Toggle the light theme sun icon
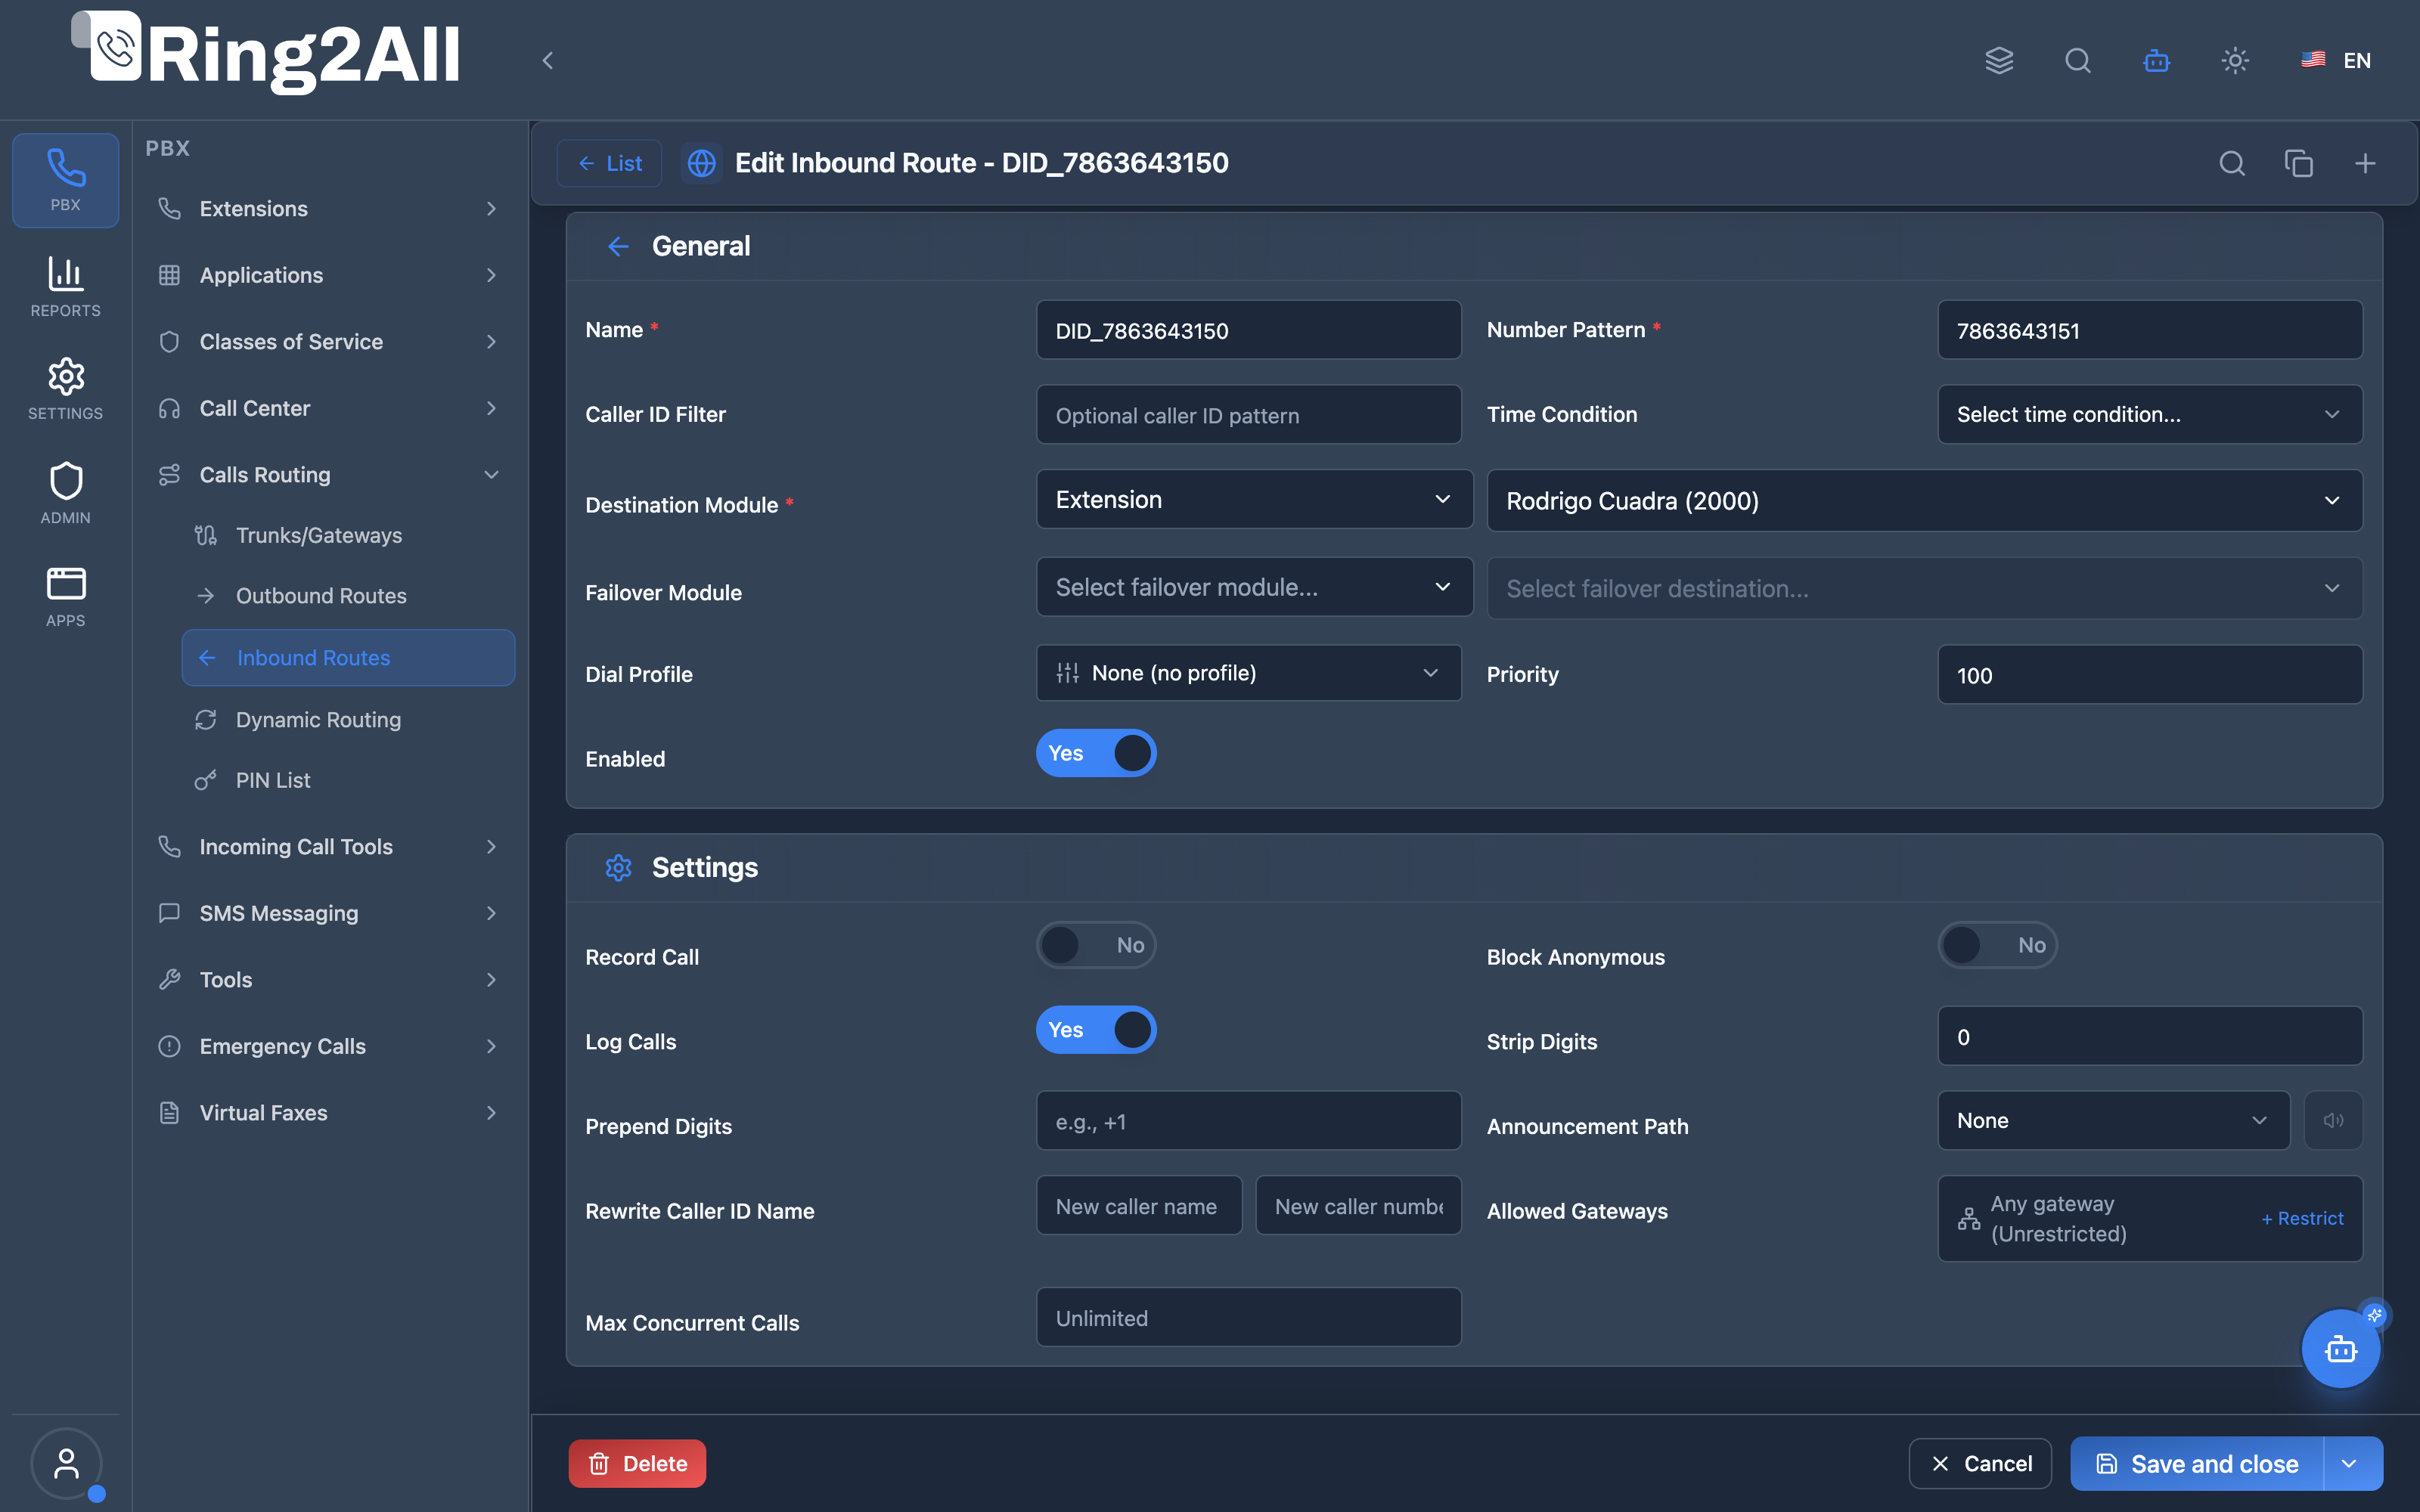Viewport: 2420px width, 1512px height. 2235,61
